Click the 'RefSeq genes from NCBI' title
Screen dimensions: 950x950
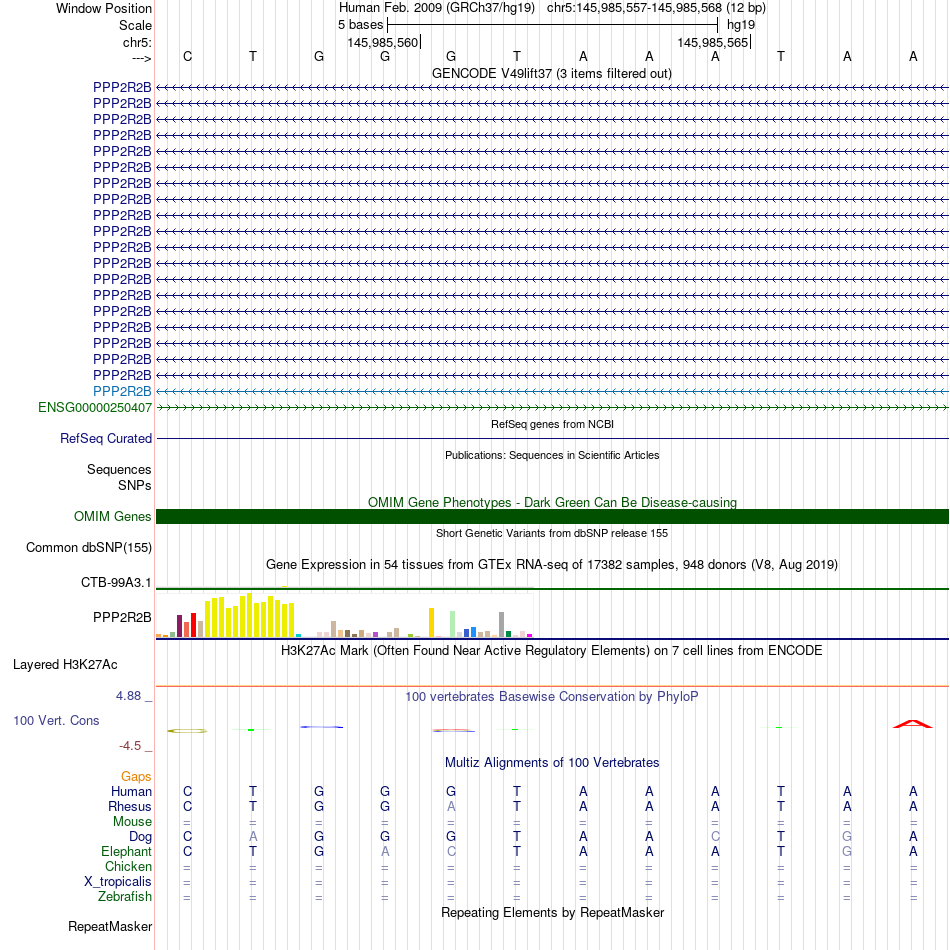(x=552, y=424)
